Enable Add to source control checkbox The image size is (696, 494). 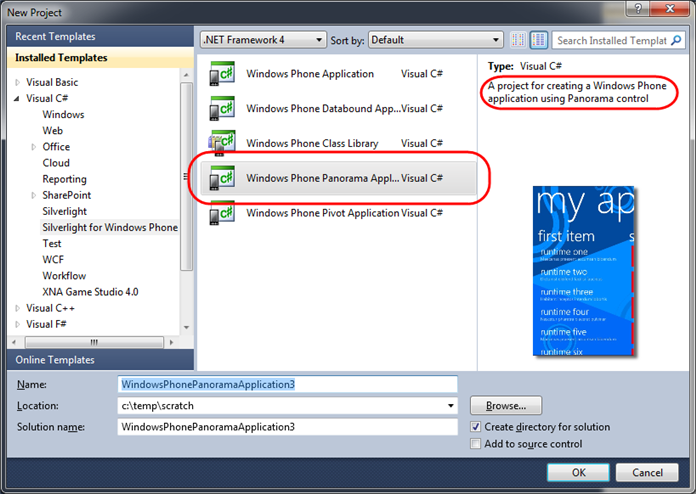tap(475, 443)
